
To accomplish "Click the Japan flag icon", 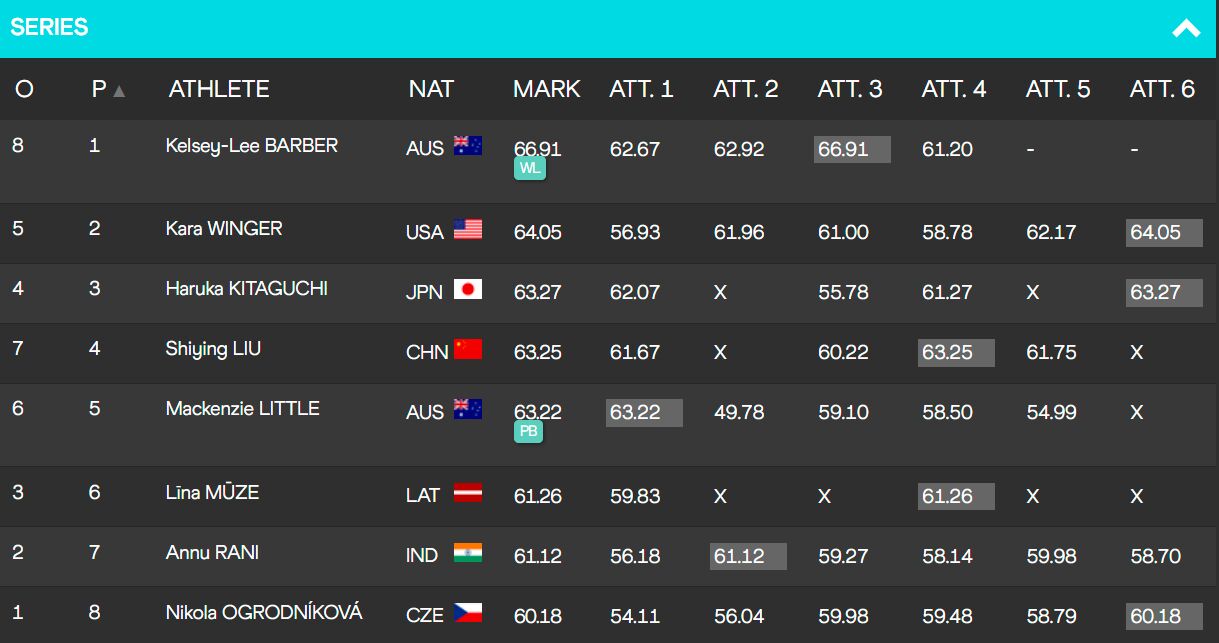I will [468, 290].
